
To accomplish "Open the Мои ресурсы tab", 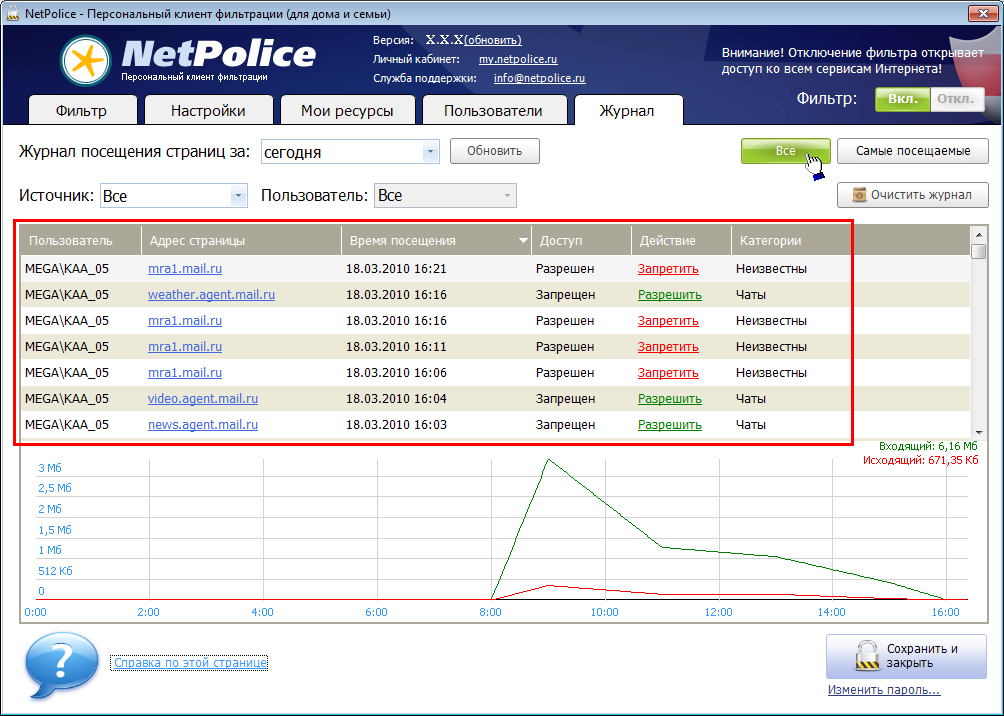I will [347, 110].
